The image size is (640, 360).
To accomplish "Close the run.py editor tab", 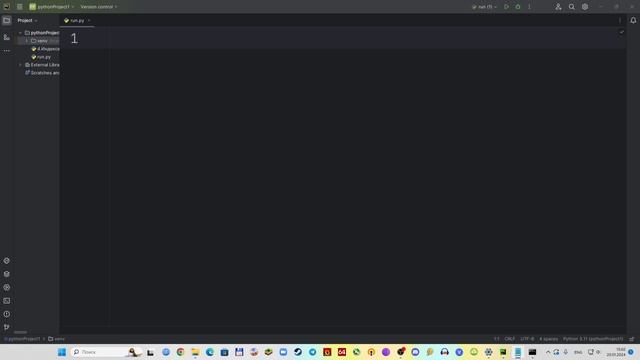I will point(89,20).
